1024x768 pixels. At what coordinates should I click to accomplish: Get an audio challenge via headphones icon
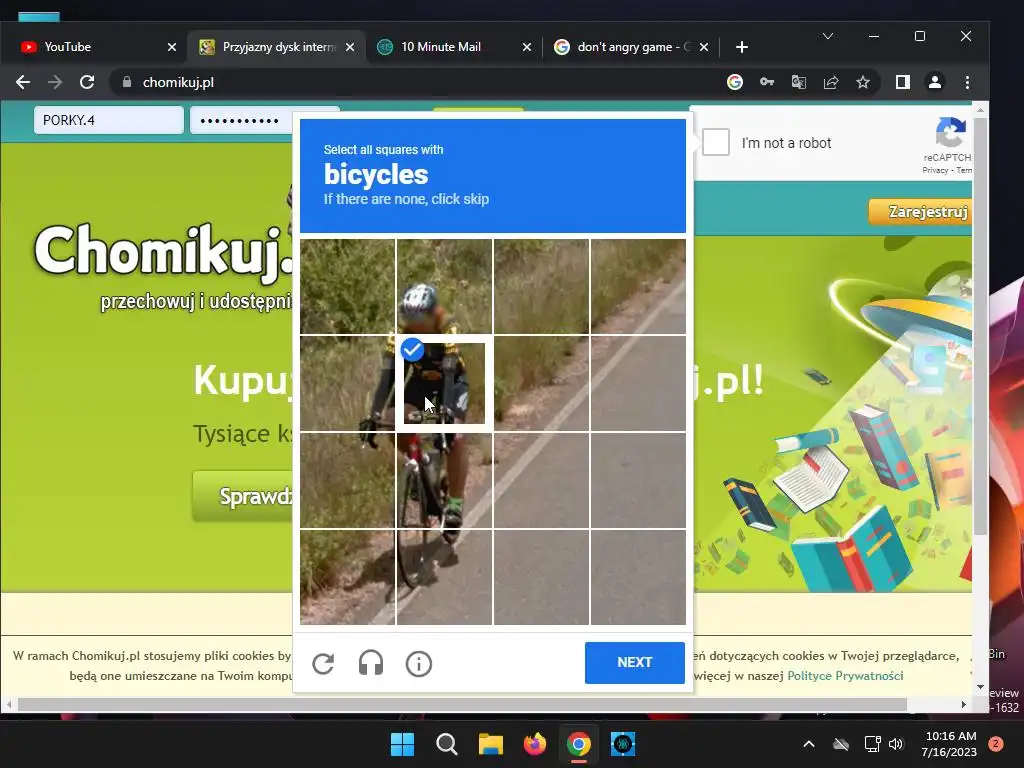pyautogui.click(x=371, y=664)
